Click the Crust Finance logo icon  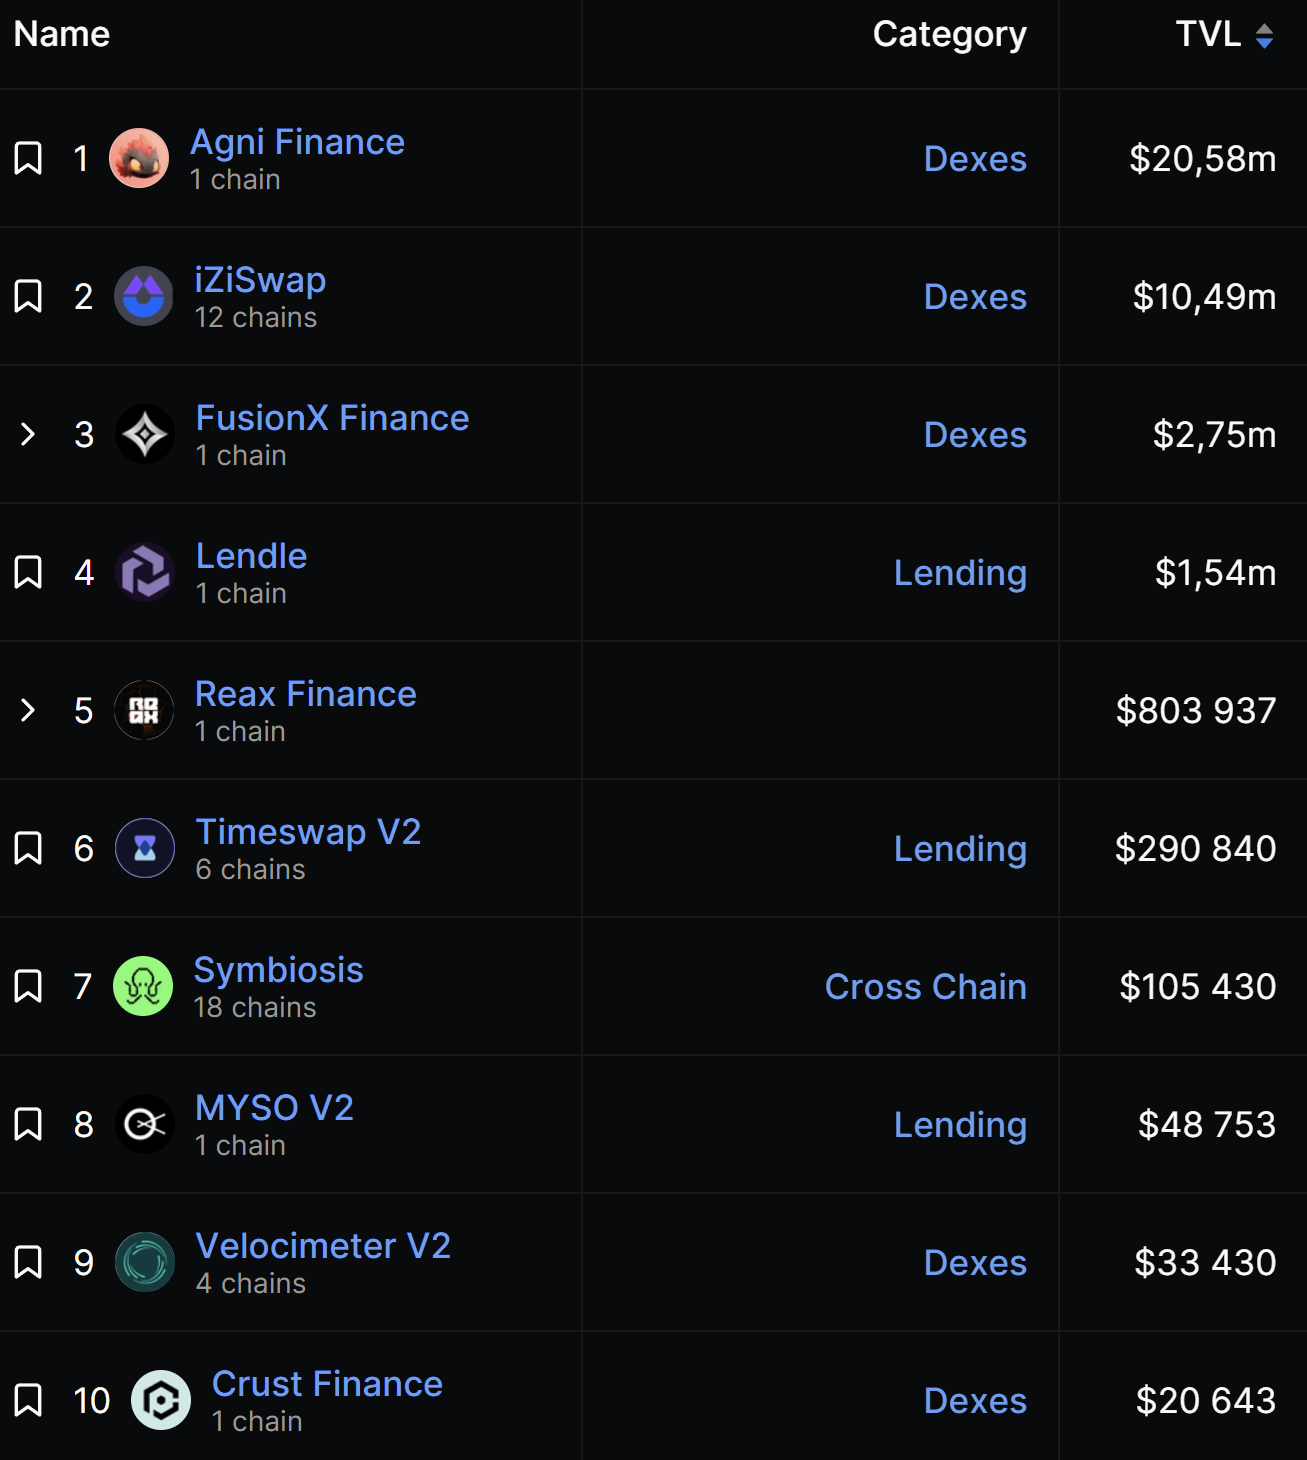(x=161, y=1400)
